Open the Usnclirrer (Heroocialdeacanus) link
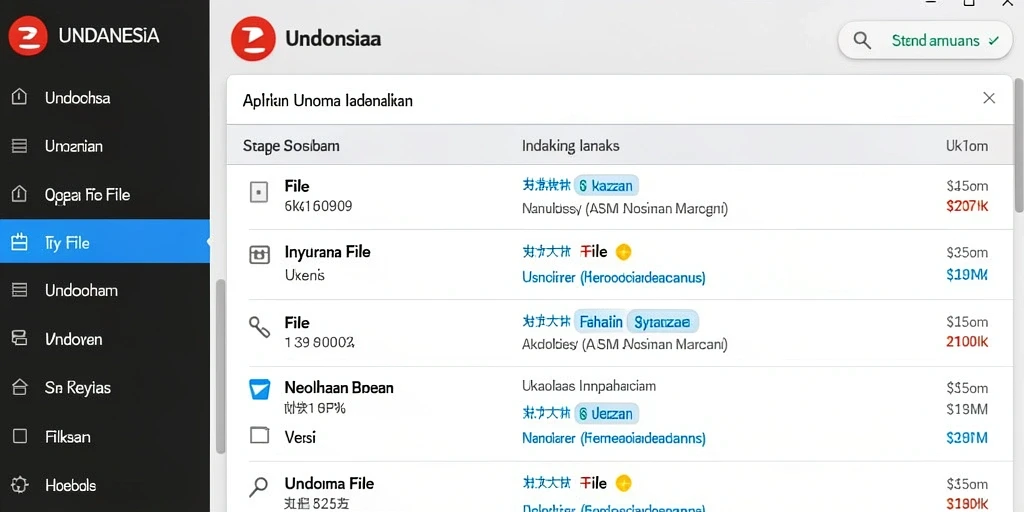 614,278
